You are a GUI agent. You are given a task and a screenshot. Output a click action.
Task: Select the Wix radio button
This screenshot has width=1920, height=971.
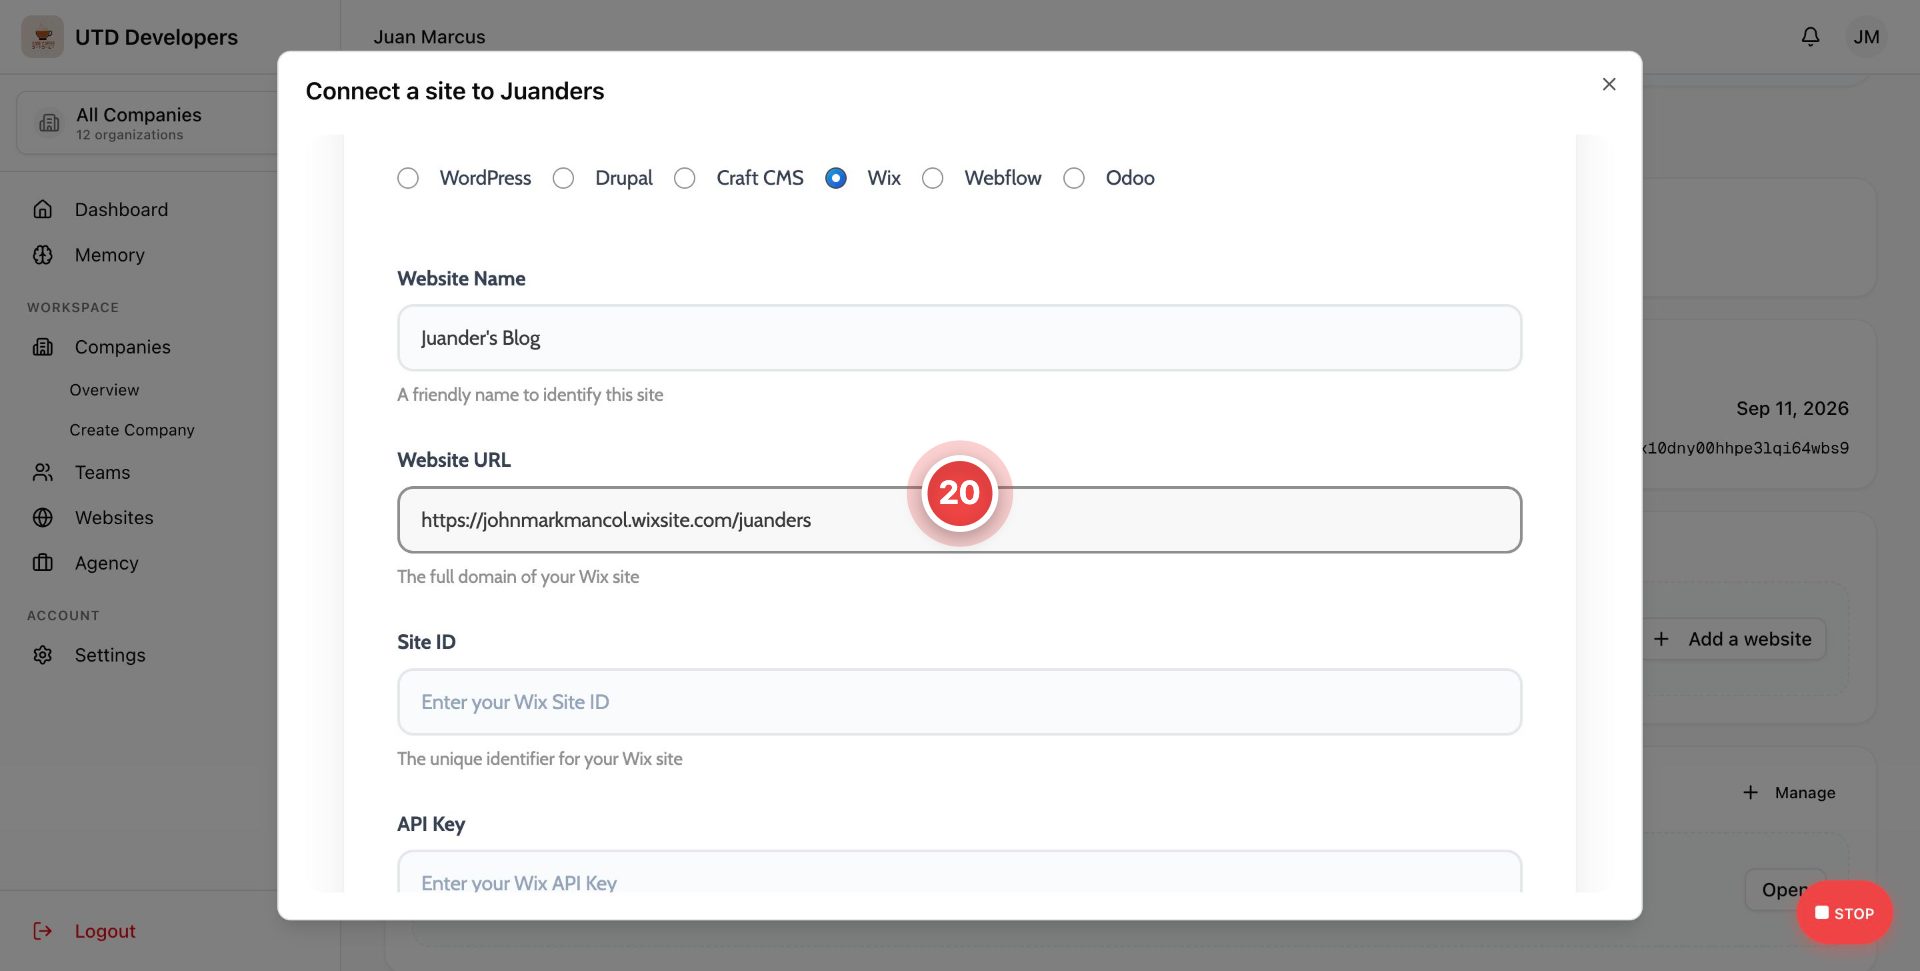[x=836, y=178]
